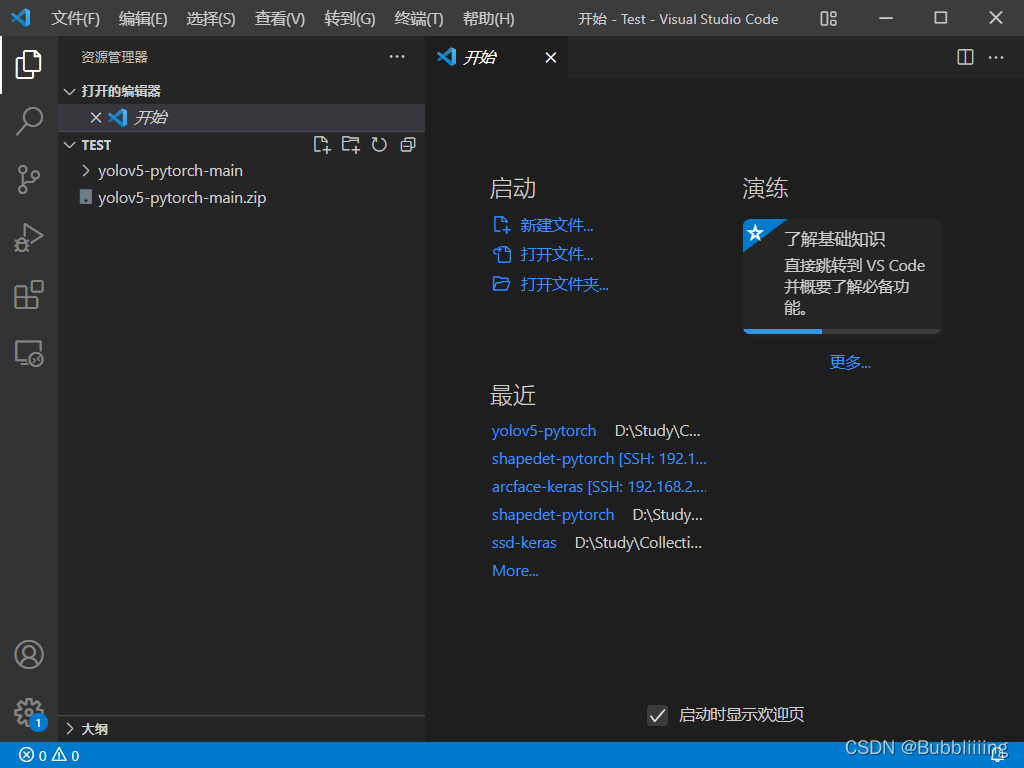Click the star badge on walkthrough card
Screen dimensions: 1024x768
(756, 232)
